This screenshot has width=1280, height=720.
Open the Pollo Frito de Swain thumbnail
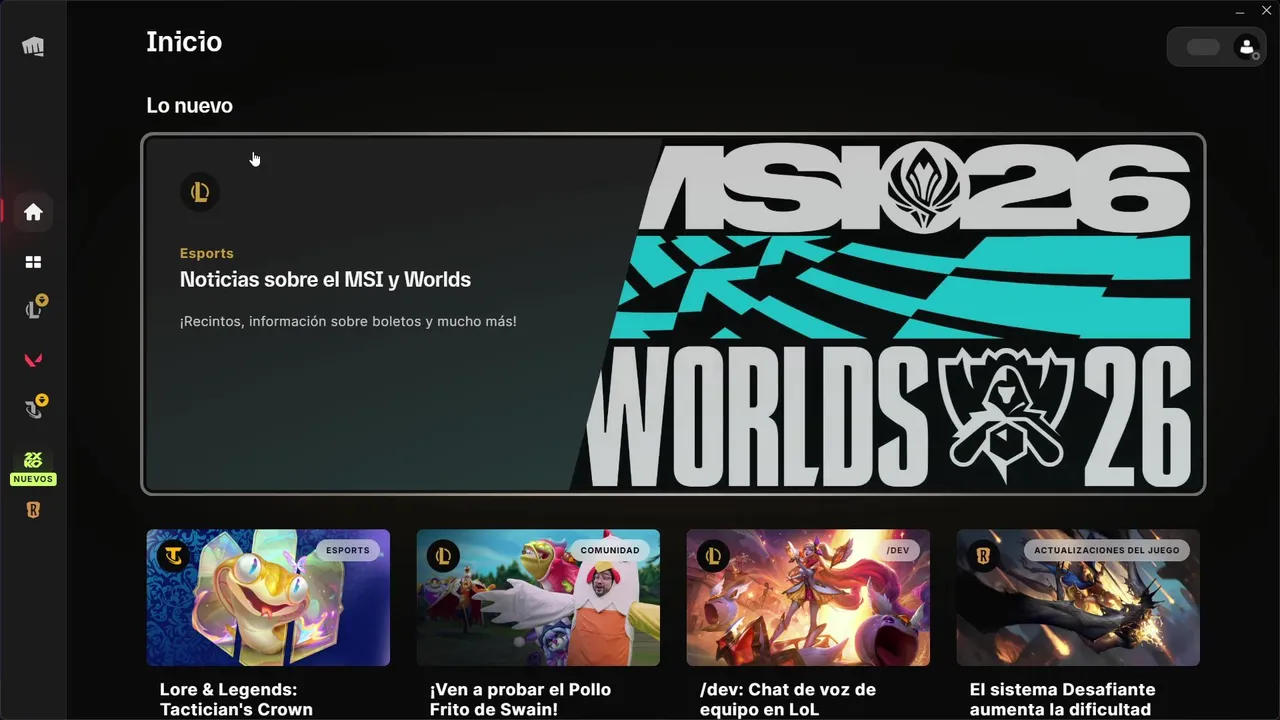click(538, 598)
